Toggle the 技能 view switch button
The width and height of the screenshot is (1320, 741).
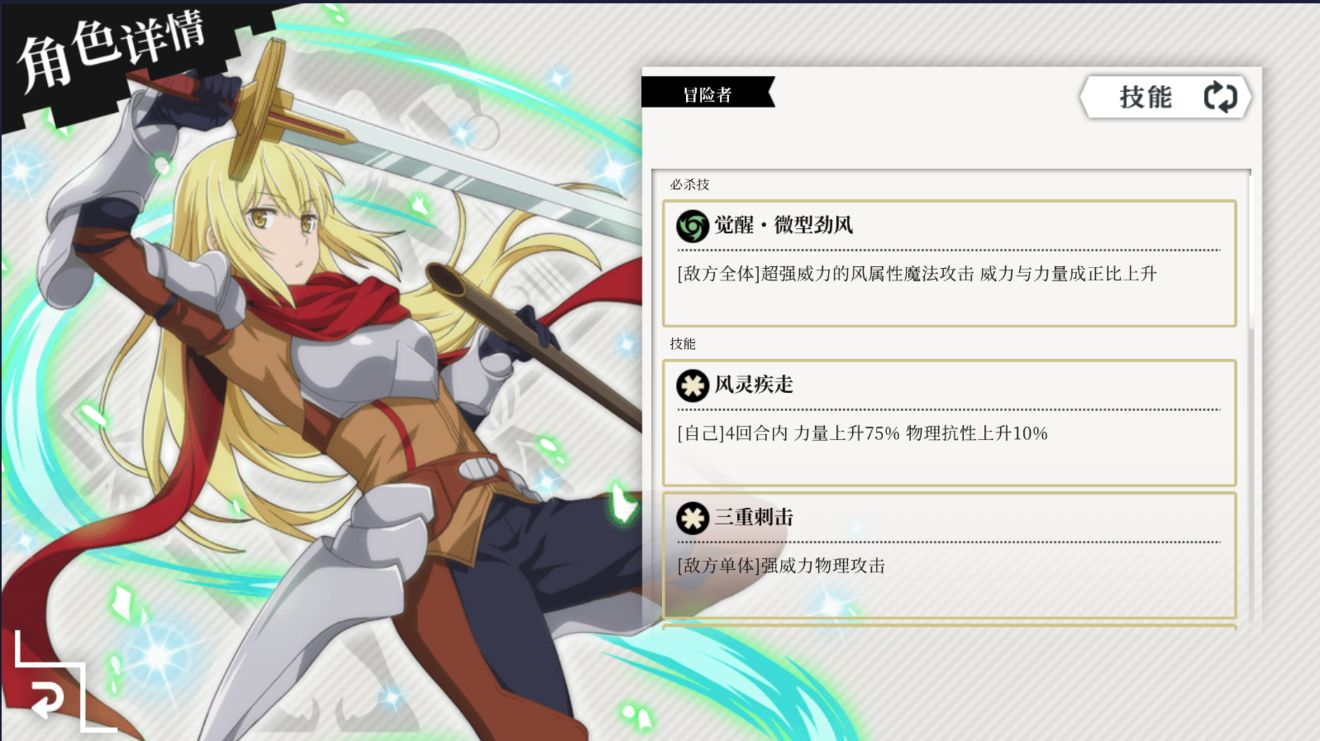pos(1165,97)
